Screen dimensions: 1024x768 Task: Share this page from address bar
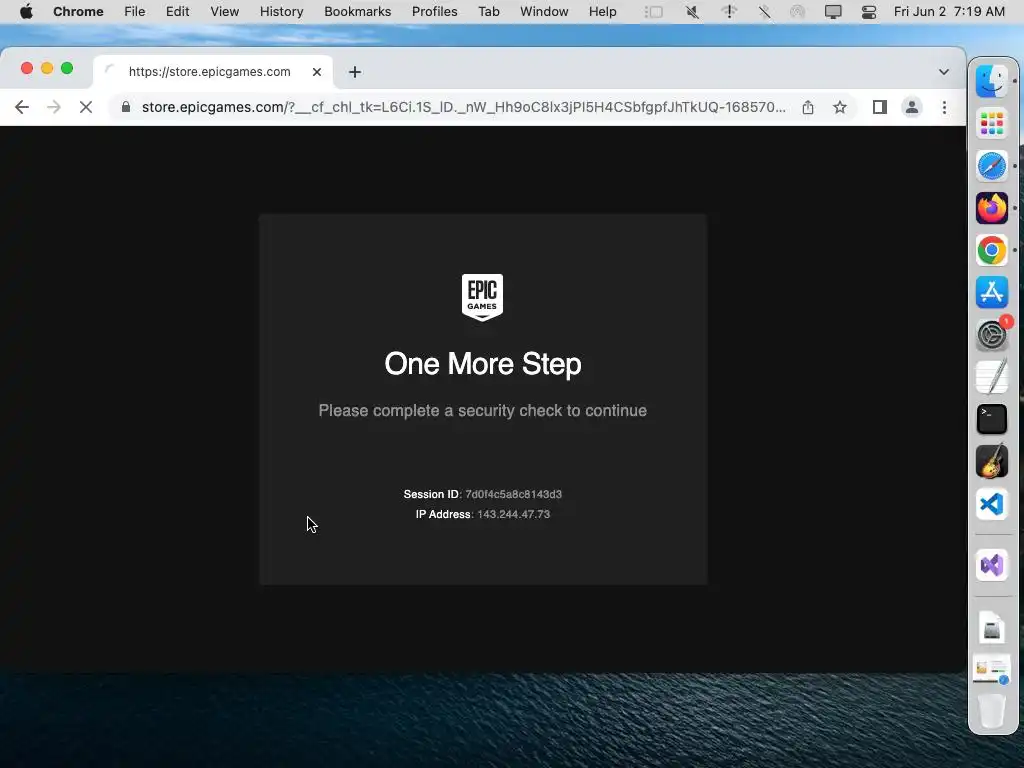808,107
